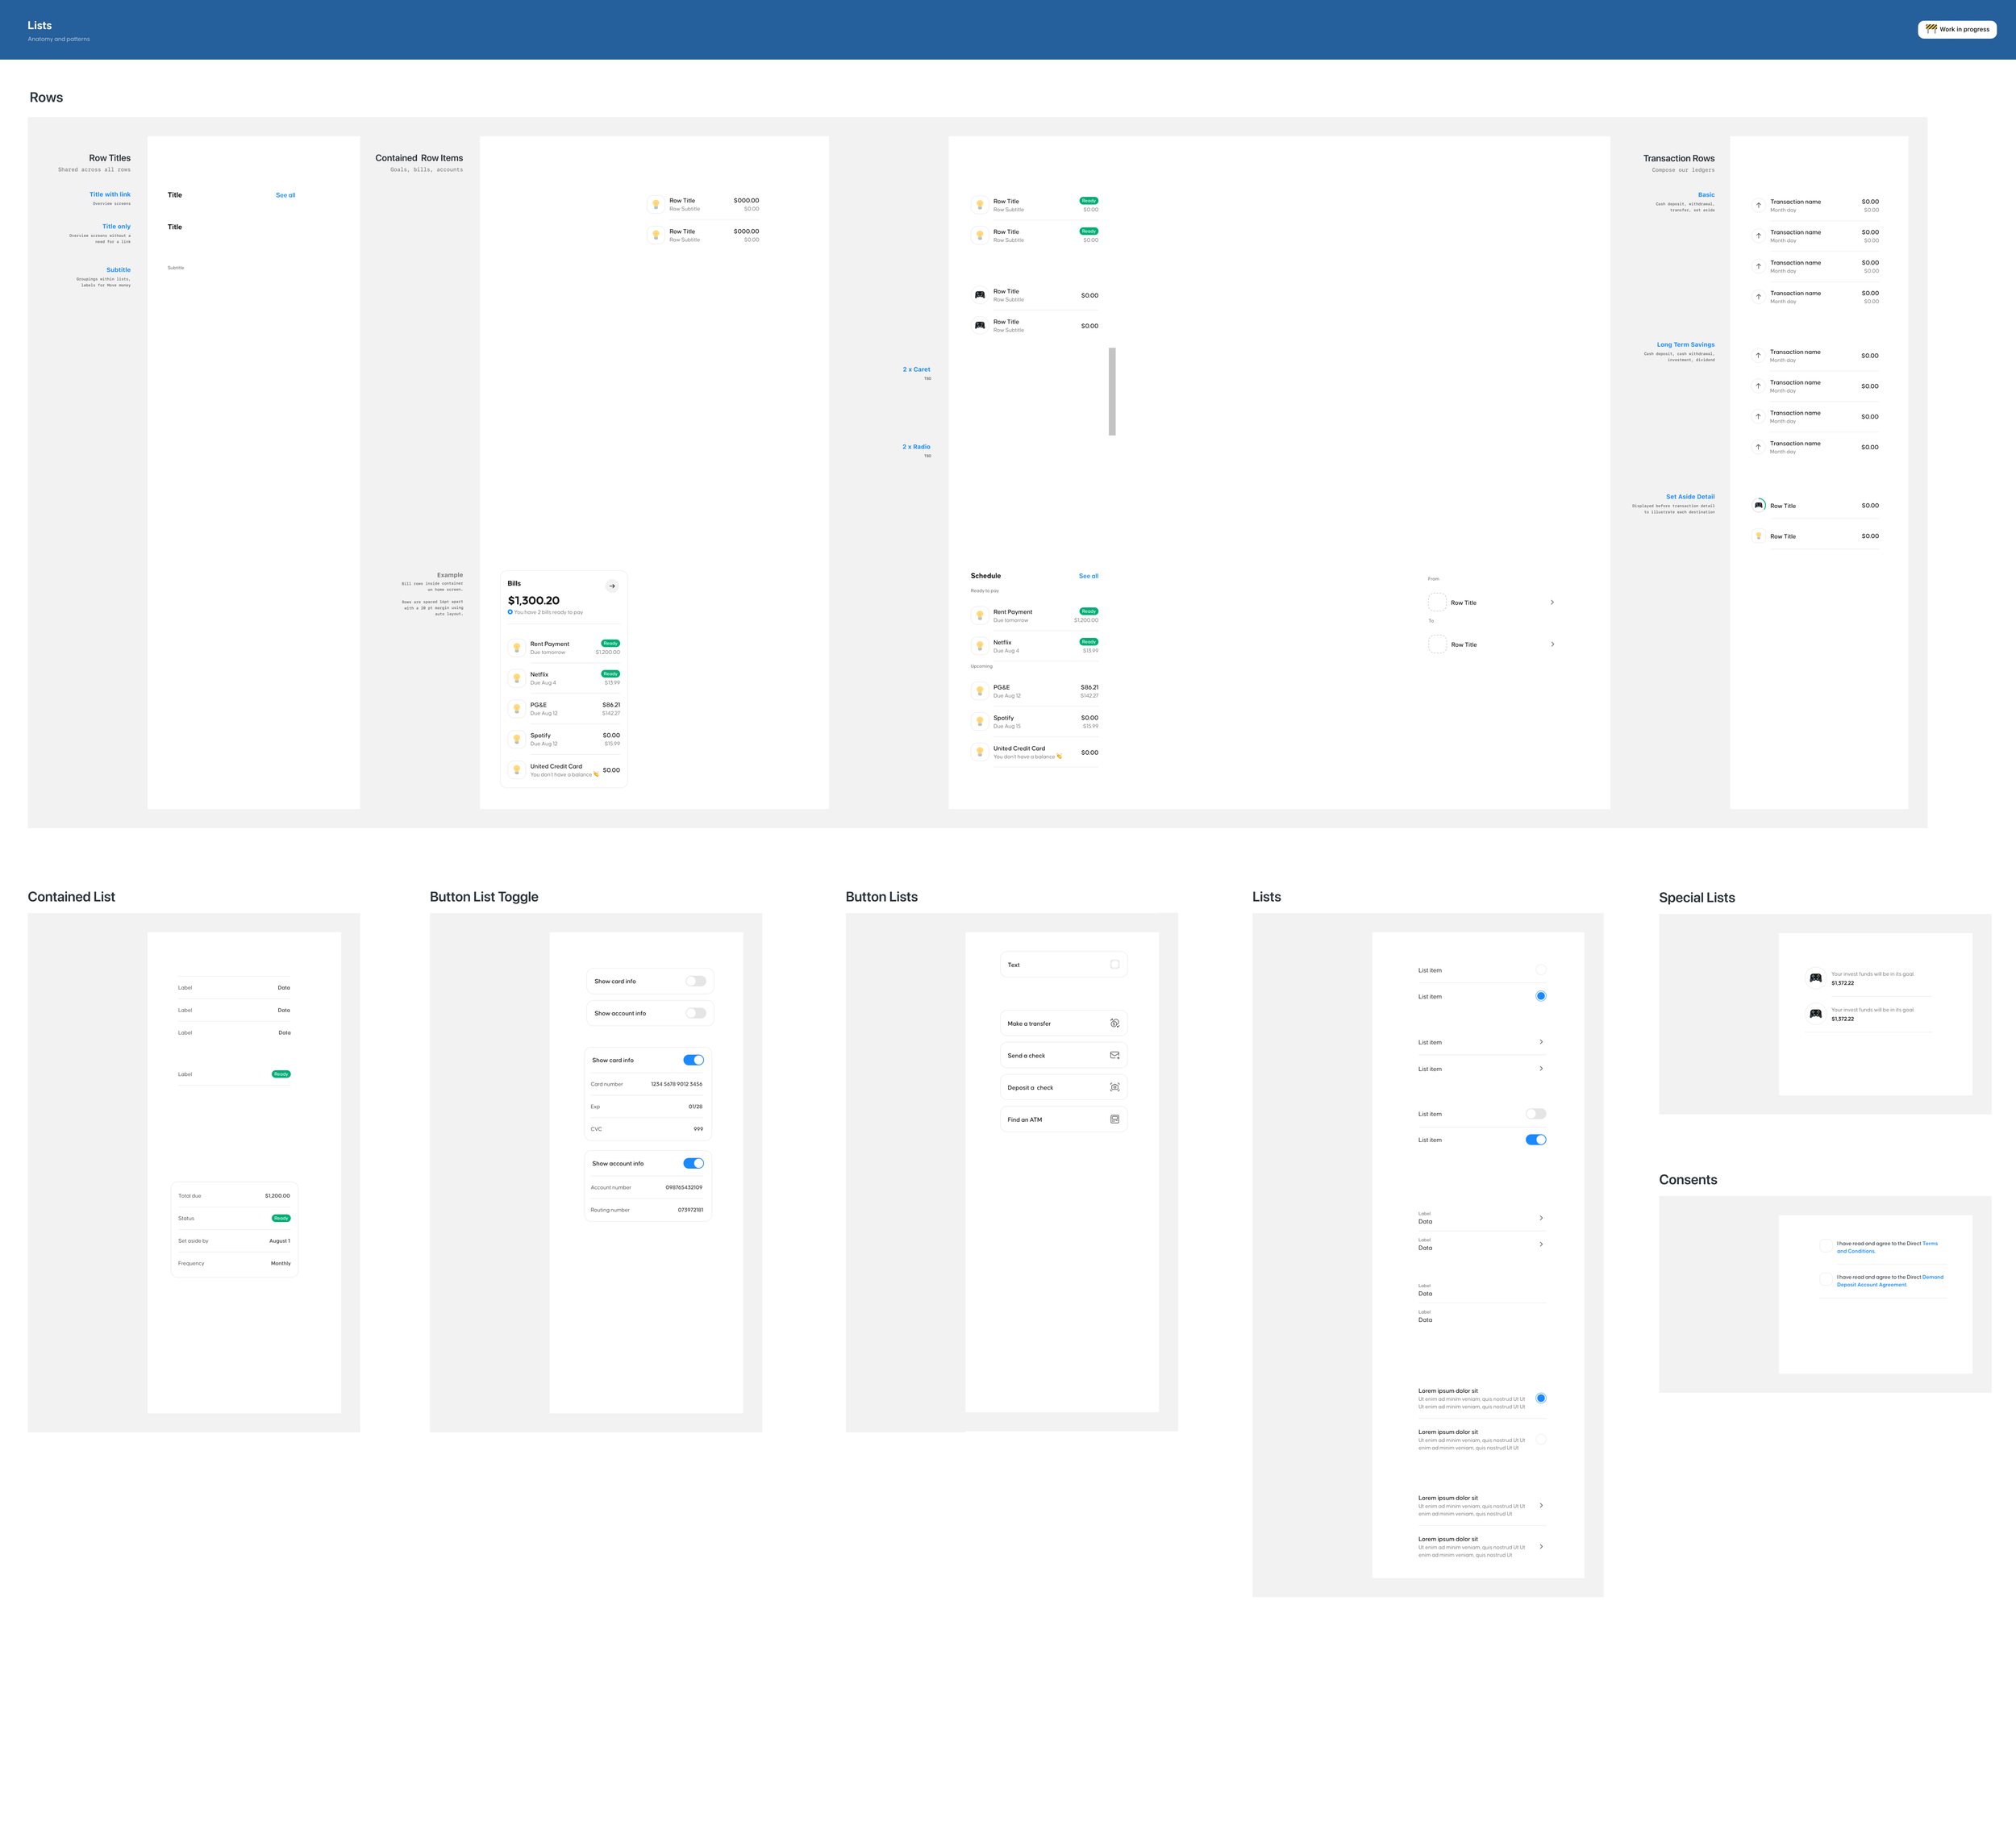
Task: Click the construction icon in Work in progress badge
Action: click(x=1931, y=29)
